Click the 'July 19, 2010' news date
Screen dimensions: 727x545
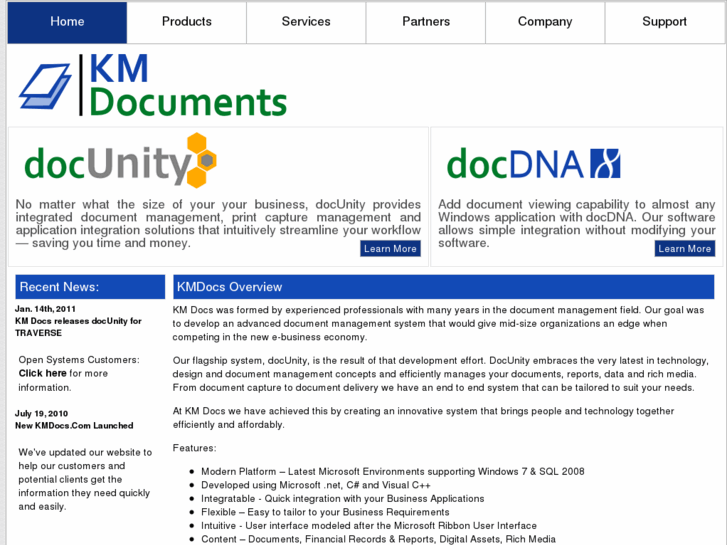click(41, 413)
